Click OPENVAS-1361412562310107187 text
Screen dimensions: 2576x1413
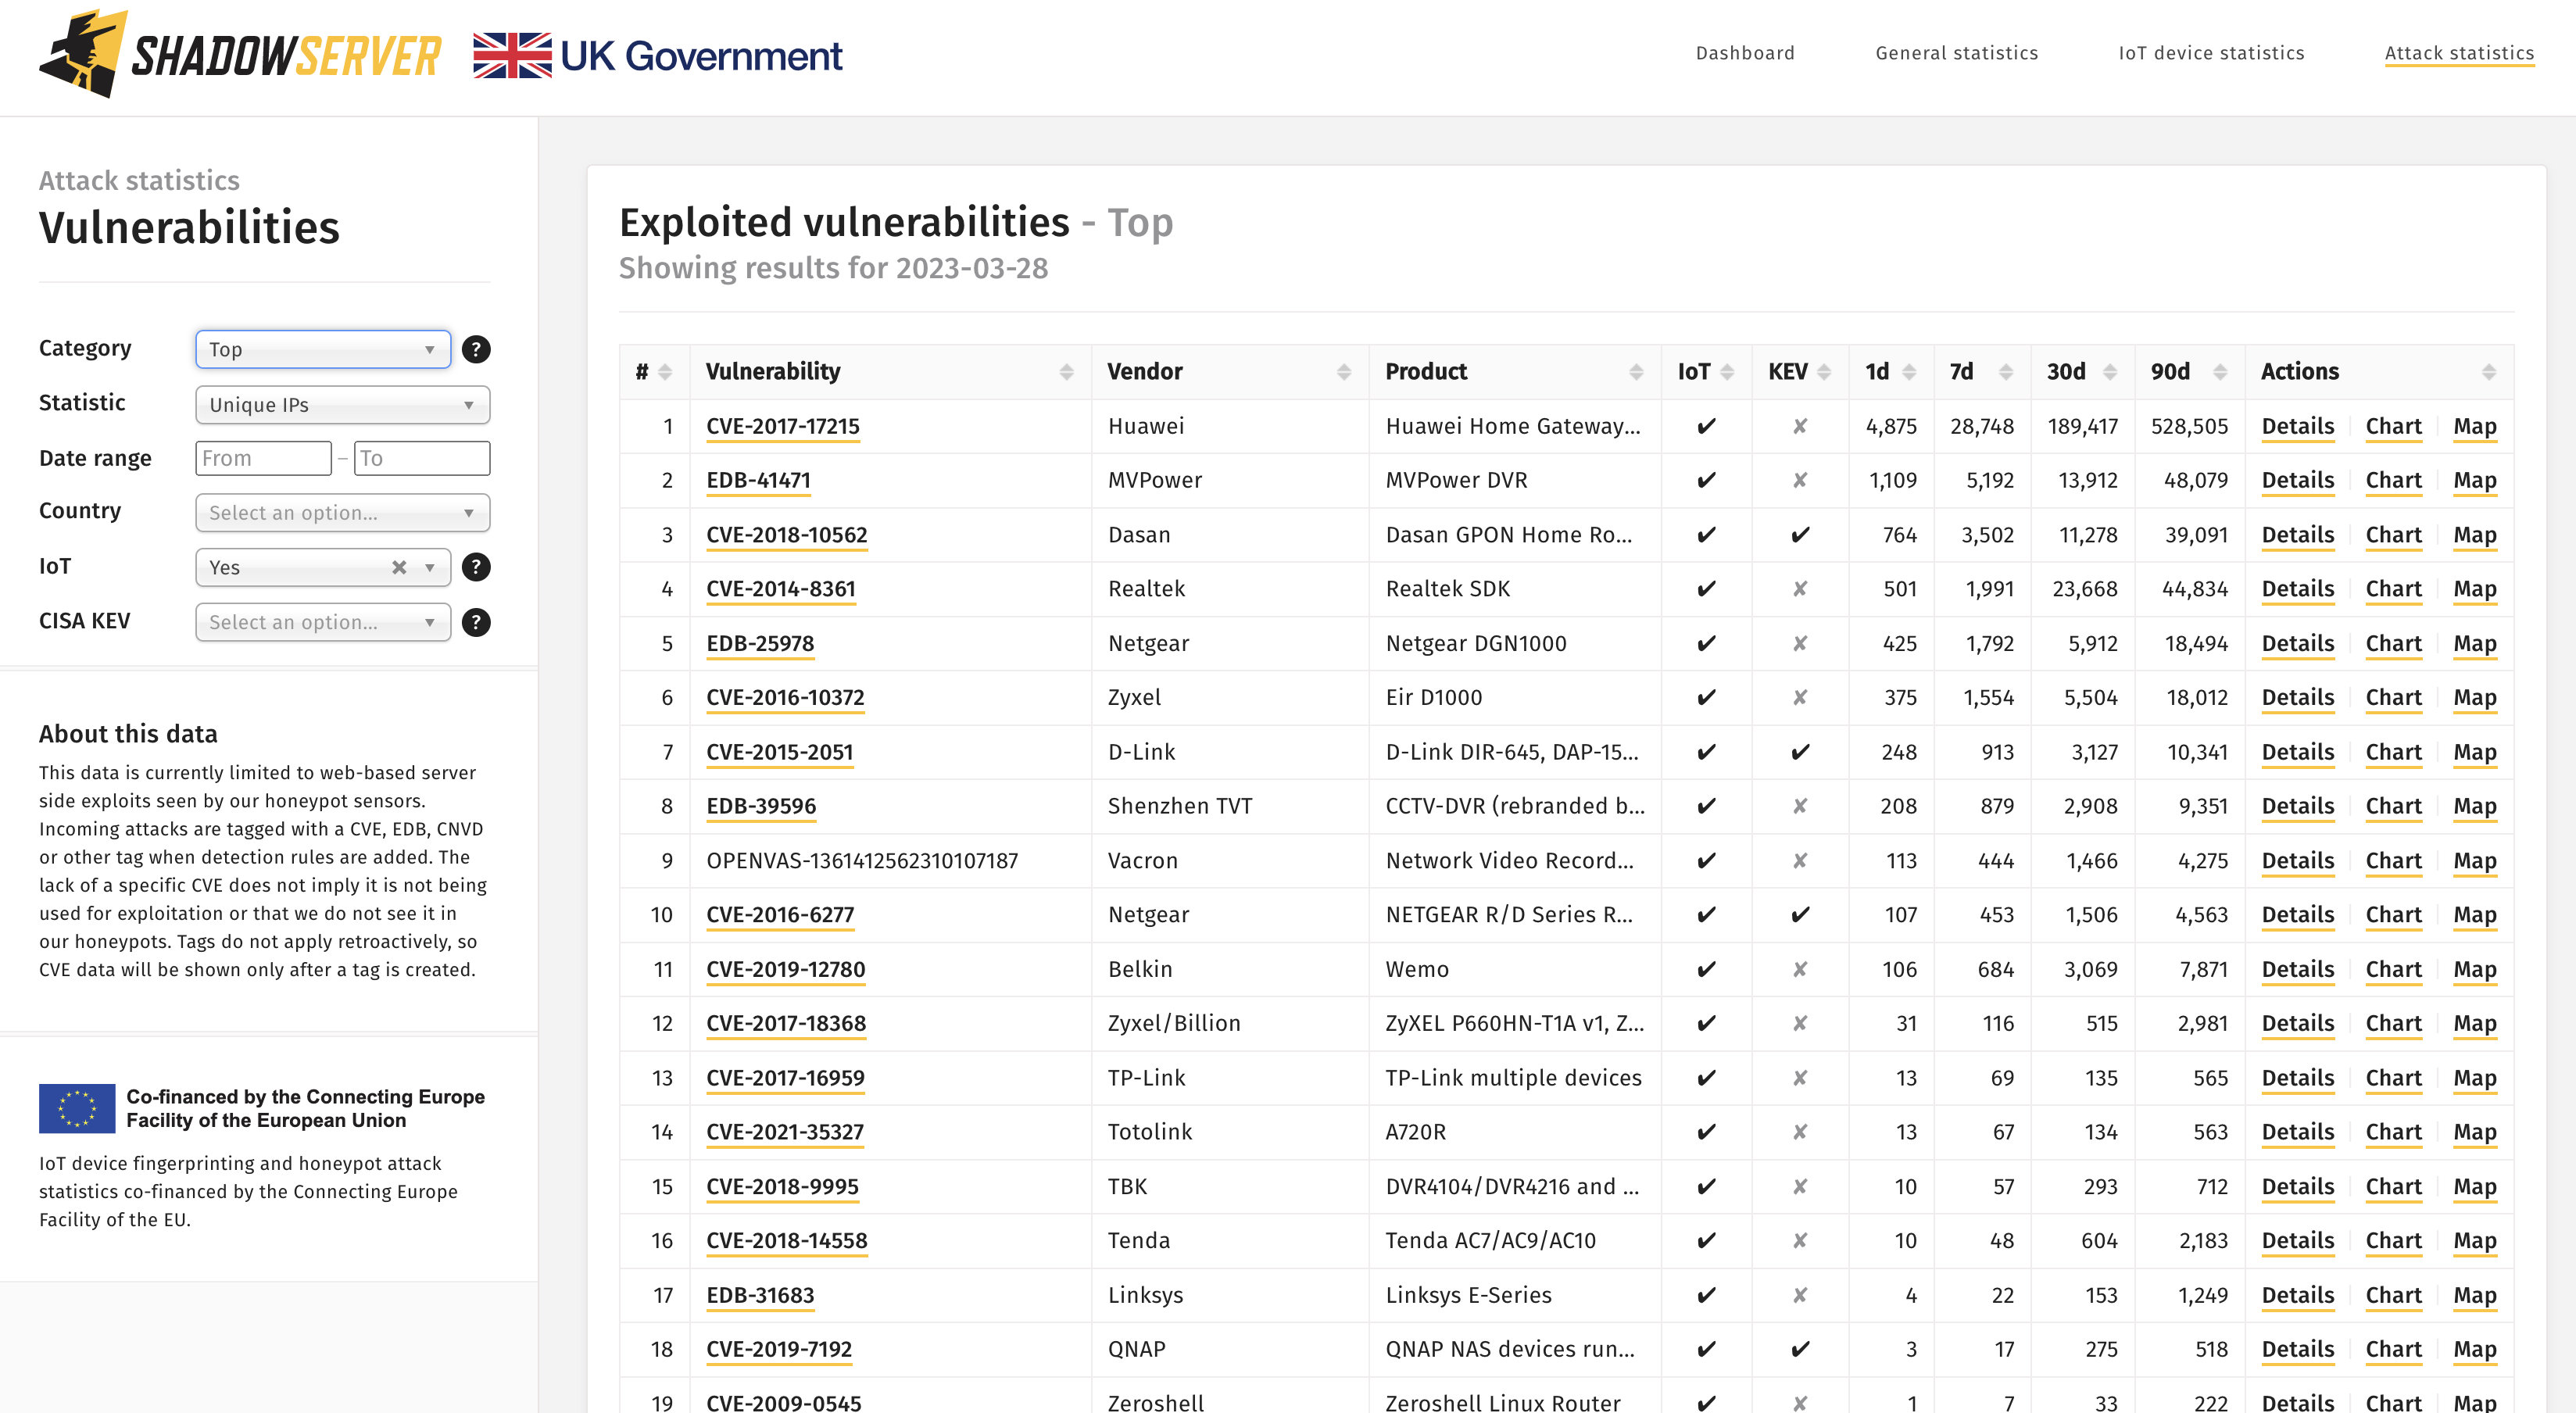point(862,860)
